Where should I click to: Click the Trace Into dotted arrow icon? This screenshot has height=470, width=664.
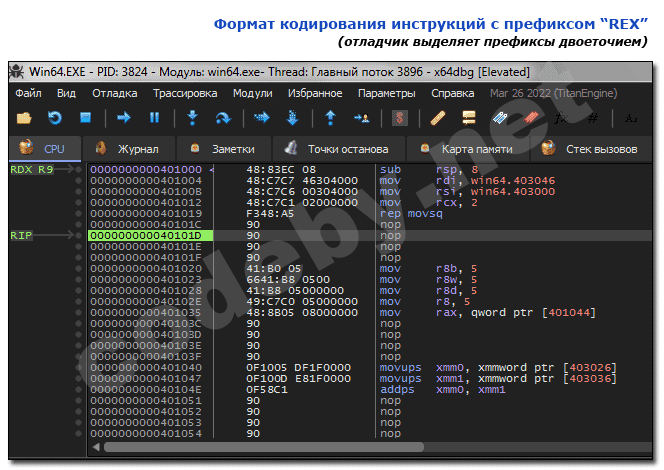262,117
